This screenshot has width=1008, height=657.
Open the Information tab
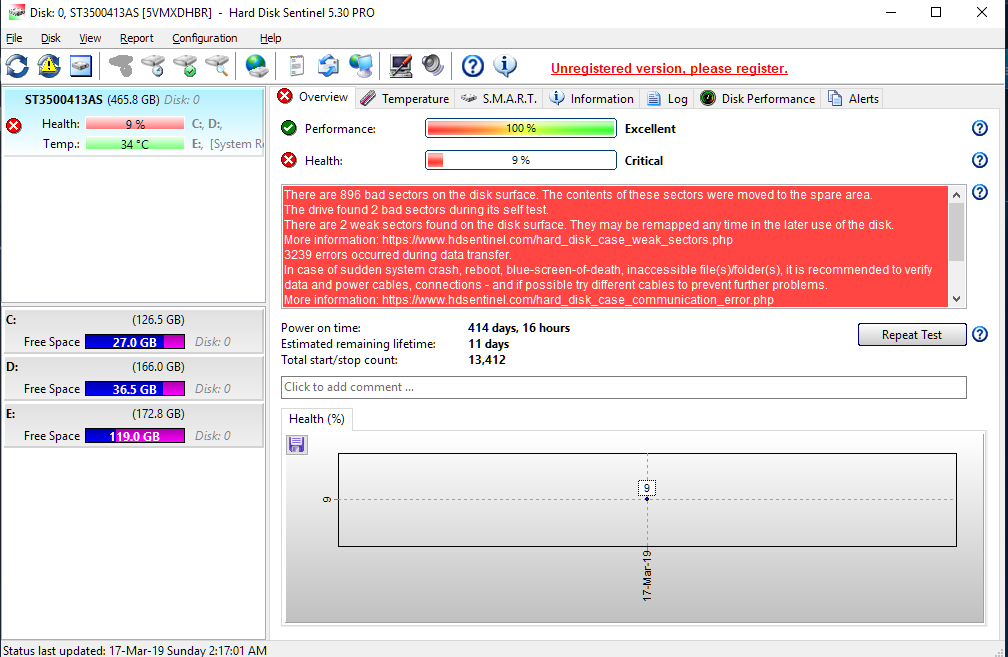[x=592, y=98]
